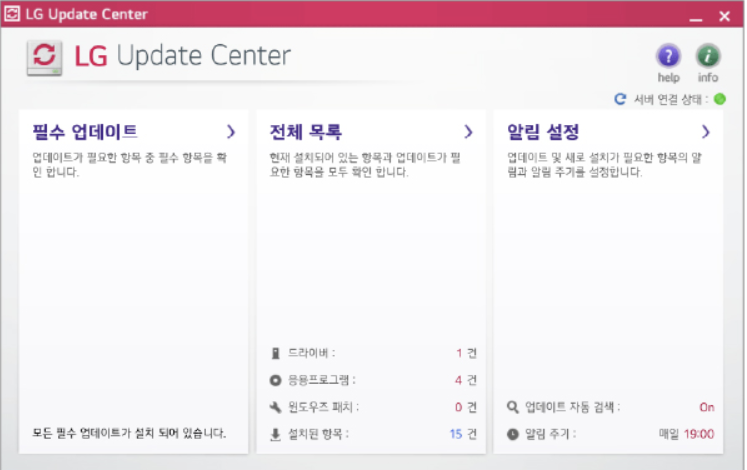The image size is (747, 470).
Task: Click the driver icon beside 드라이버
Action: point(275,353)
